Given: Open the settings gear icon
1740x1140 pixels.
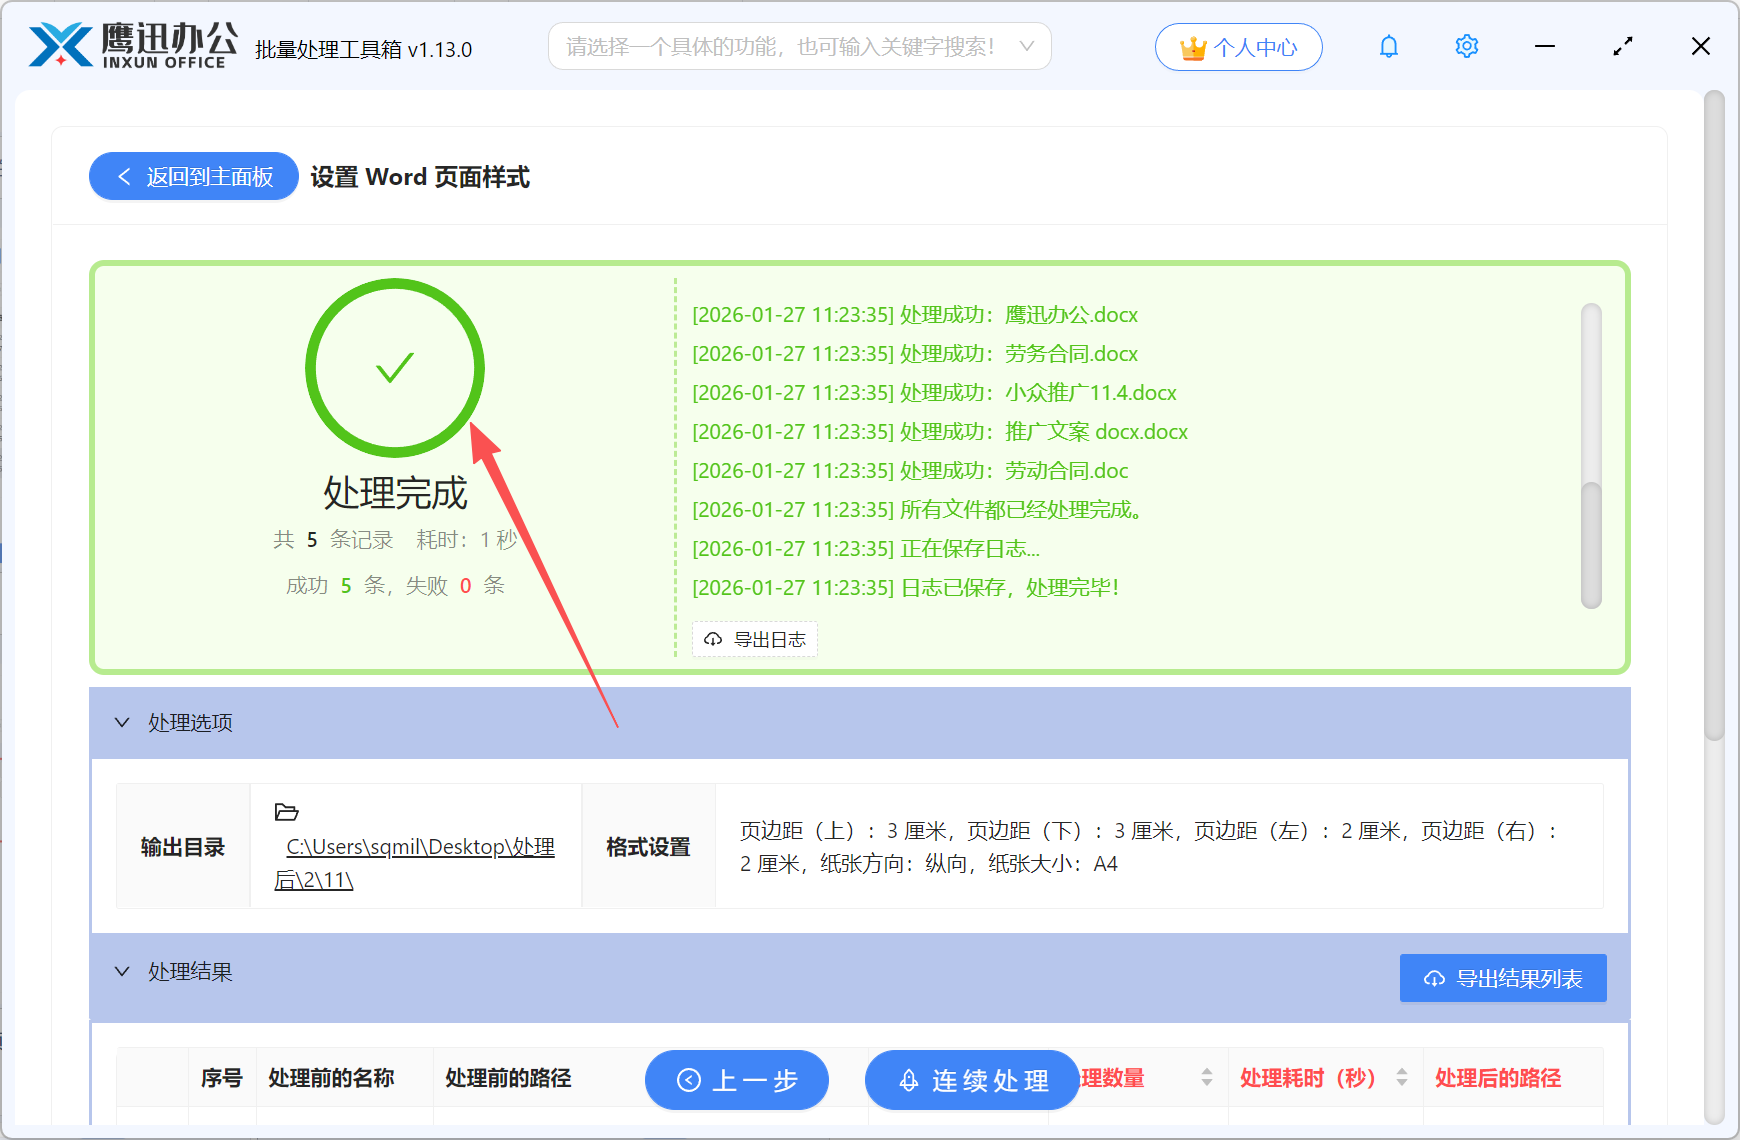Looking at the screenshot, I should tap(1466, 46).
